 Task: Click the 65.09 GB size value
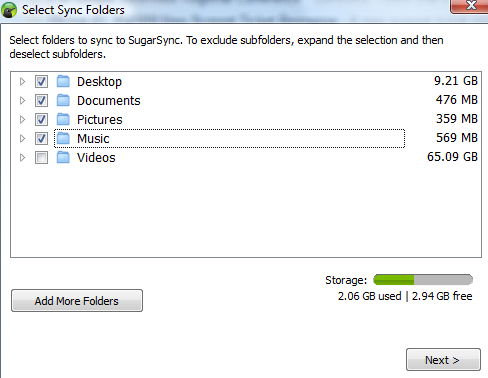coord(452,157)
